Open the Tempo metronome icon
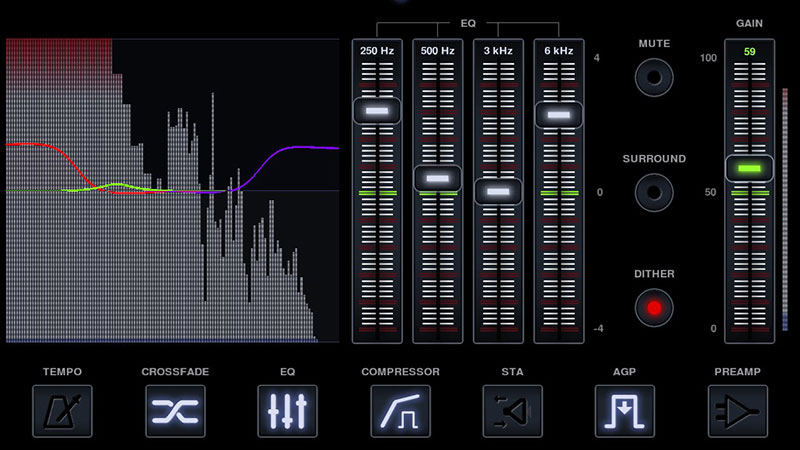 click(62, 411)
